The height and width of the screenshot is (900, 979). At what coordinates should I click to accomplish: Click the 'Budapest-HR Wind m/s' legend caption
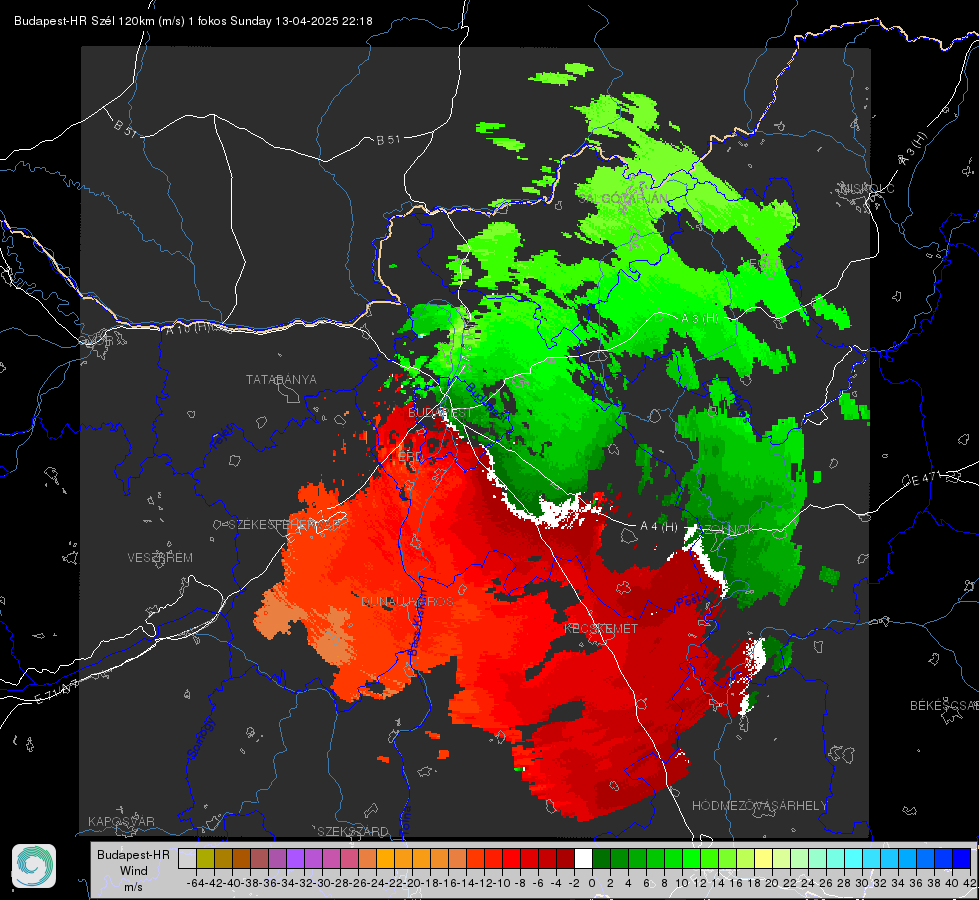[x=133, y=870]
